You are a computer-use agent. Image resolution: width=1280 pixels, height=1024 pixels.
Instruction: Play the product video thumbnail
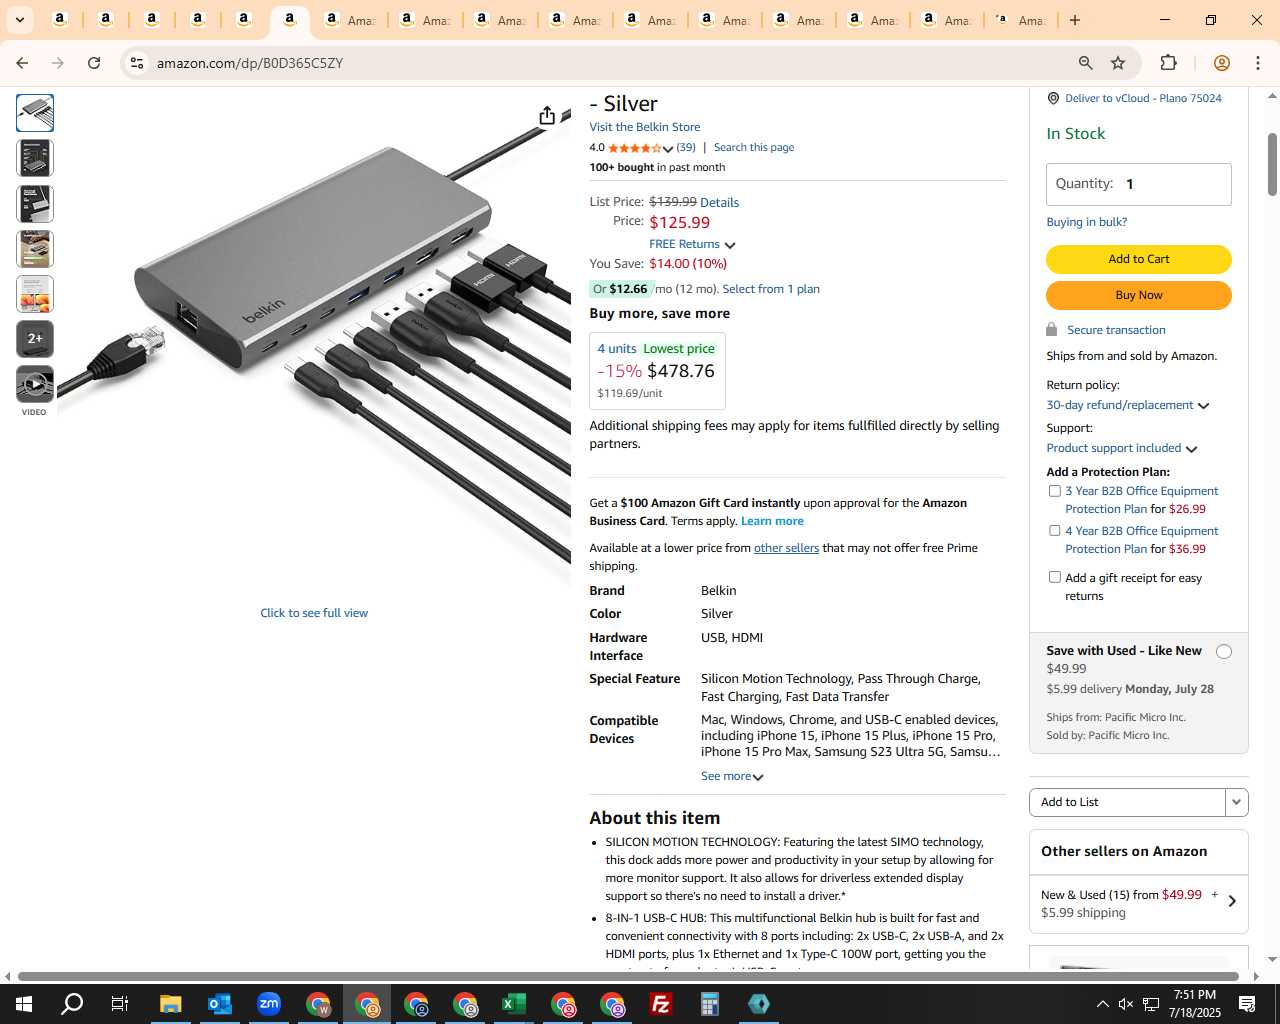point(35,384)
